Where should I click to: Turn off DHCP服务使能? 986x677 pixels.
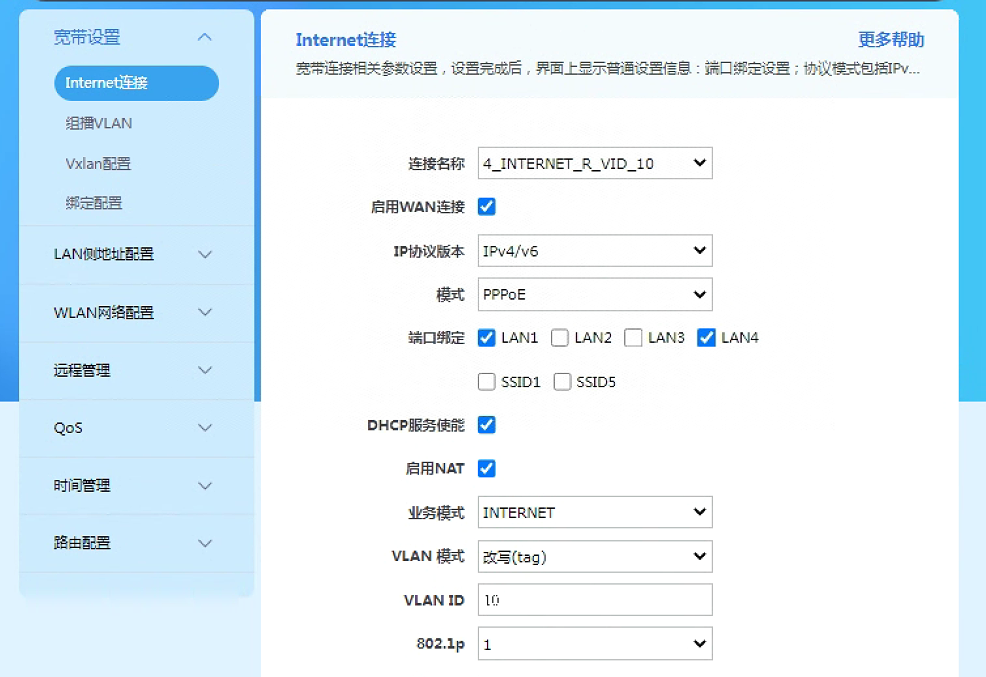pos(486,424)
